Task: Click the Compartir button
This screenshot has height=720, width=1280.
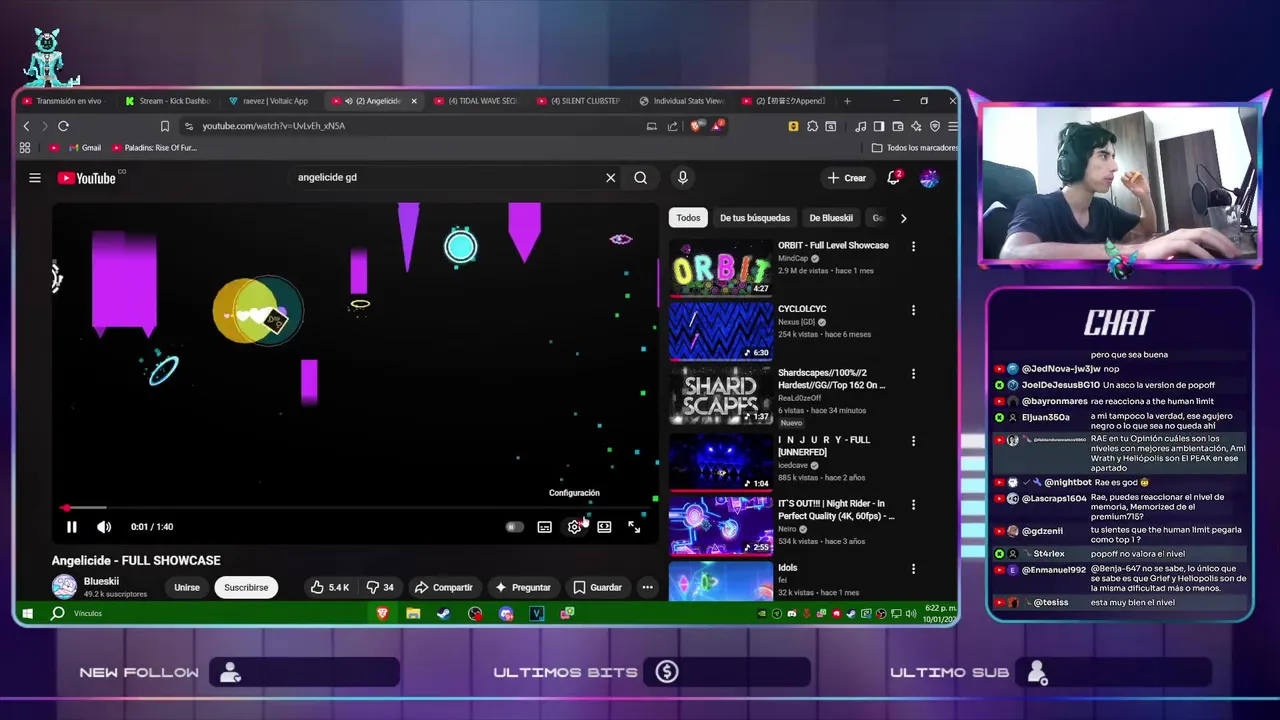Action: tap(444, 588)
